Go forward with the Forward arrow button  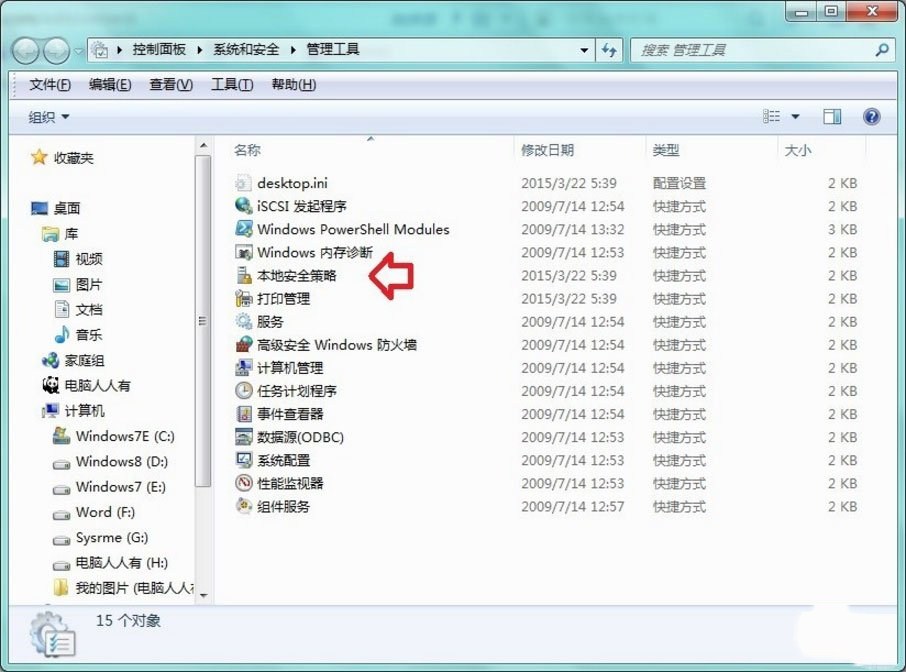tap(57, 51)
